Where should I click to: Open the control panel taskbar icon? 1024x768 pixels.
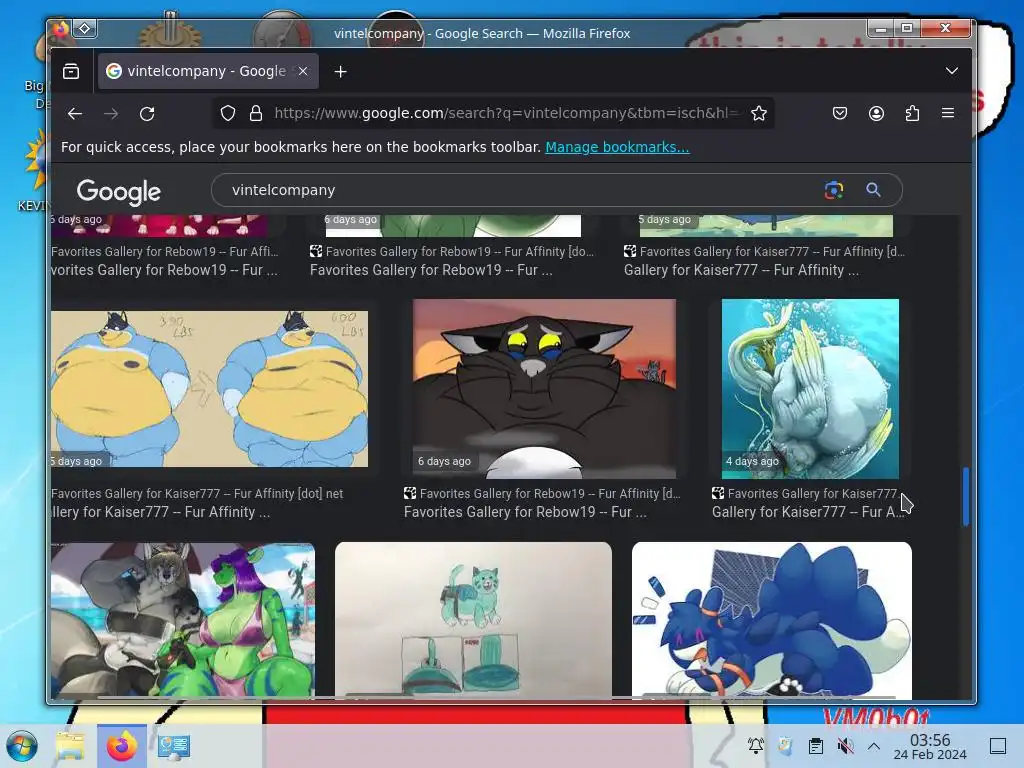(x=174, y=746)
